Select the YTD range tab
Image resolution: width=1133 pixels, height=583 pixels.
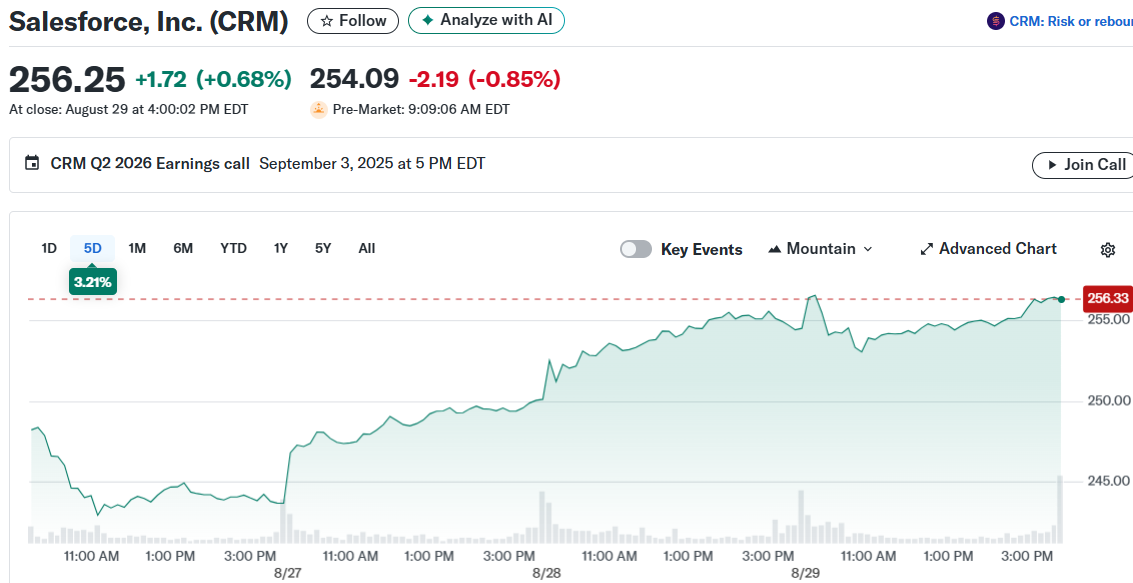pos(233,249)
